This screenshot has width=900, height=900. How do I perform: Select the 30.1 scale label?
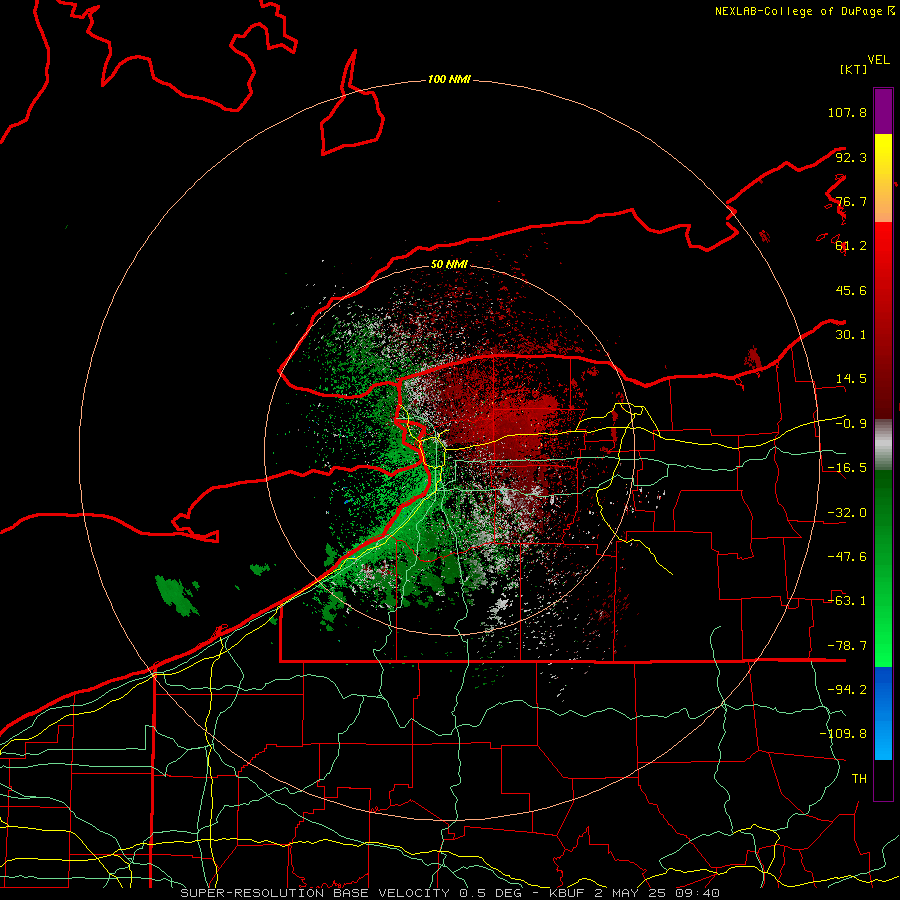pos(851,335)
